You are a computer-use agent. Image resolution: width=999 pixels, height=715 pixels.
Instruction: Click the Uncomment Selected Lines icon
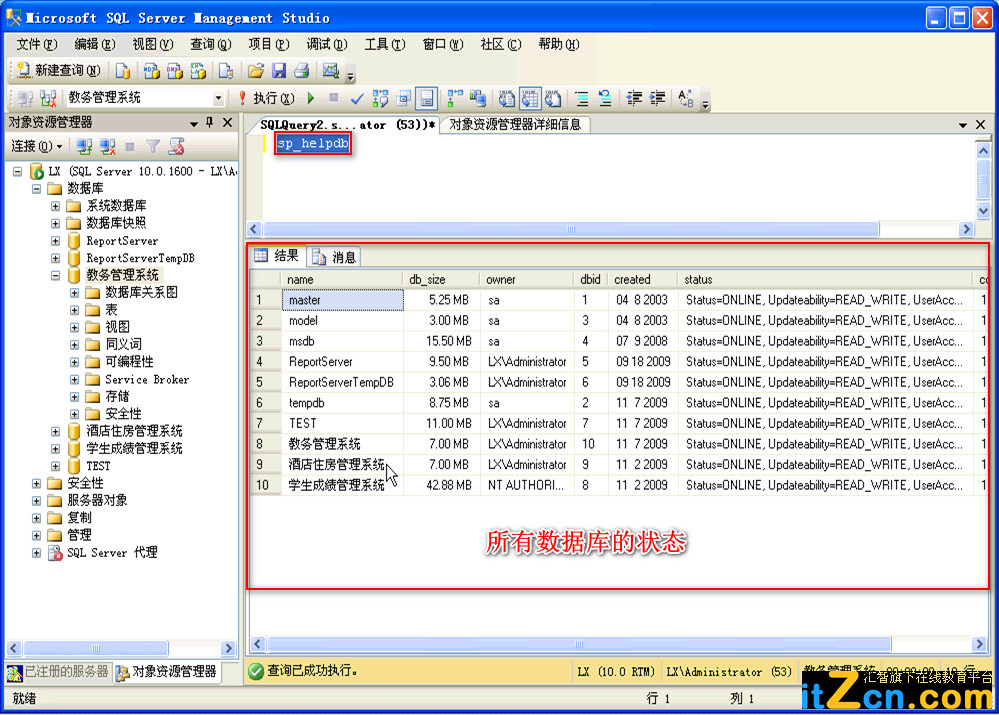(x=605, y=98)
